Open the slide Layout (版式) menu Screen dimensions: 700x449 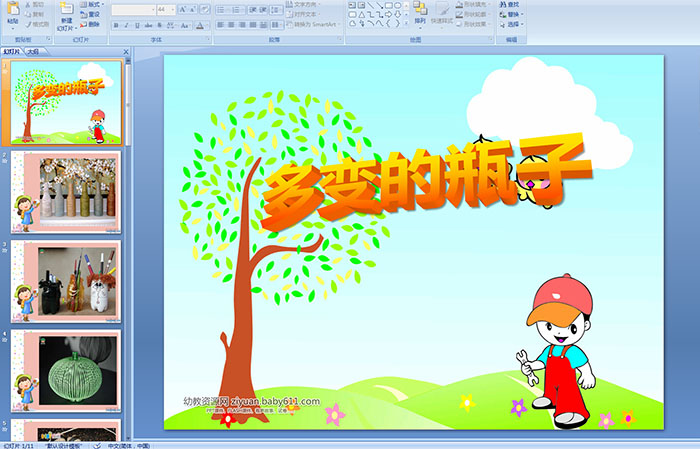[x=92, y=4]
